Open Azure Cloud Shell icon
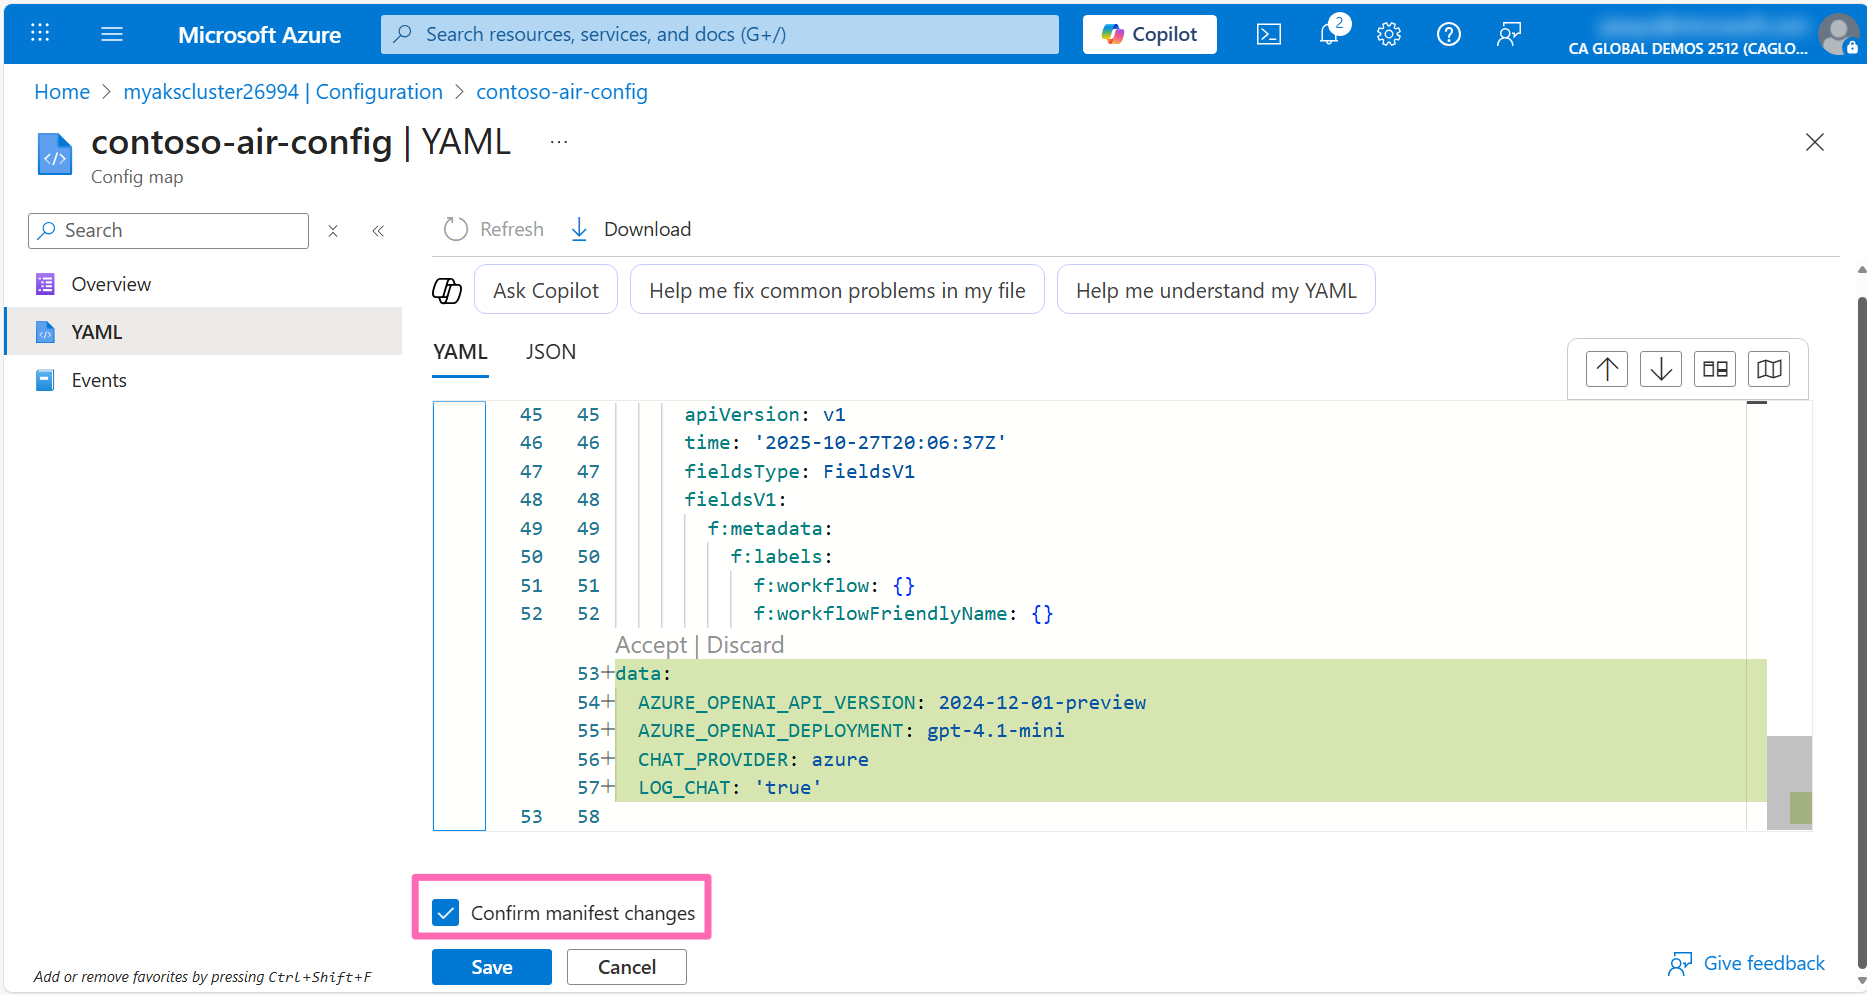The height and width of the screenshot is (995, 1867). (x=1268, y=34)
